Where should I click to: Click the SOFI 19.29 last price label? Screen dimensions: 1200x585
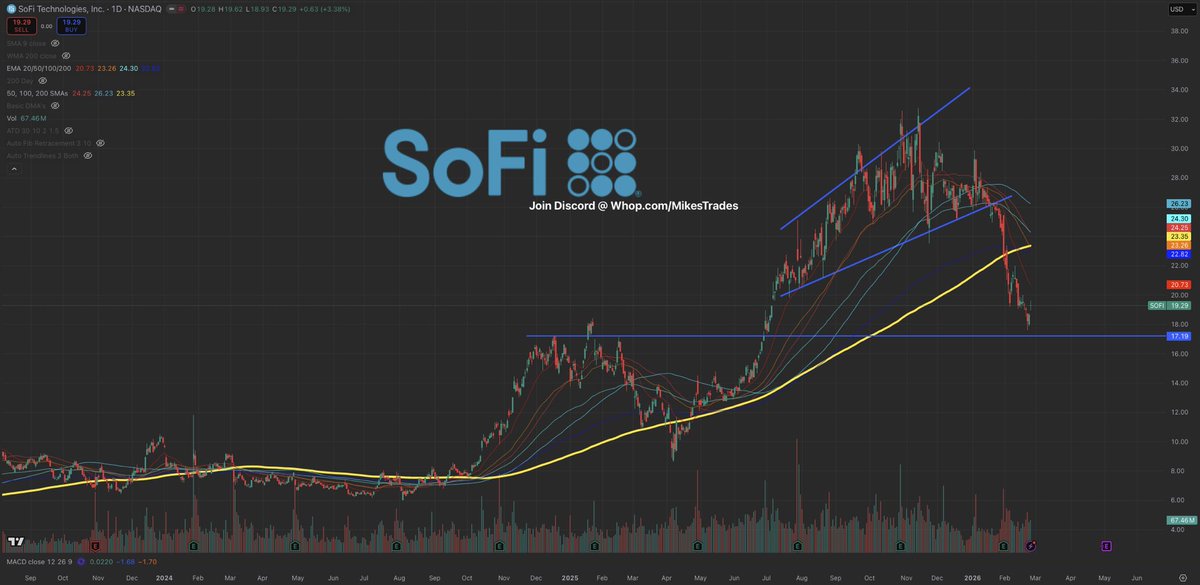point(1172,306)
